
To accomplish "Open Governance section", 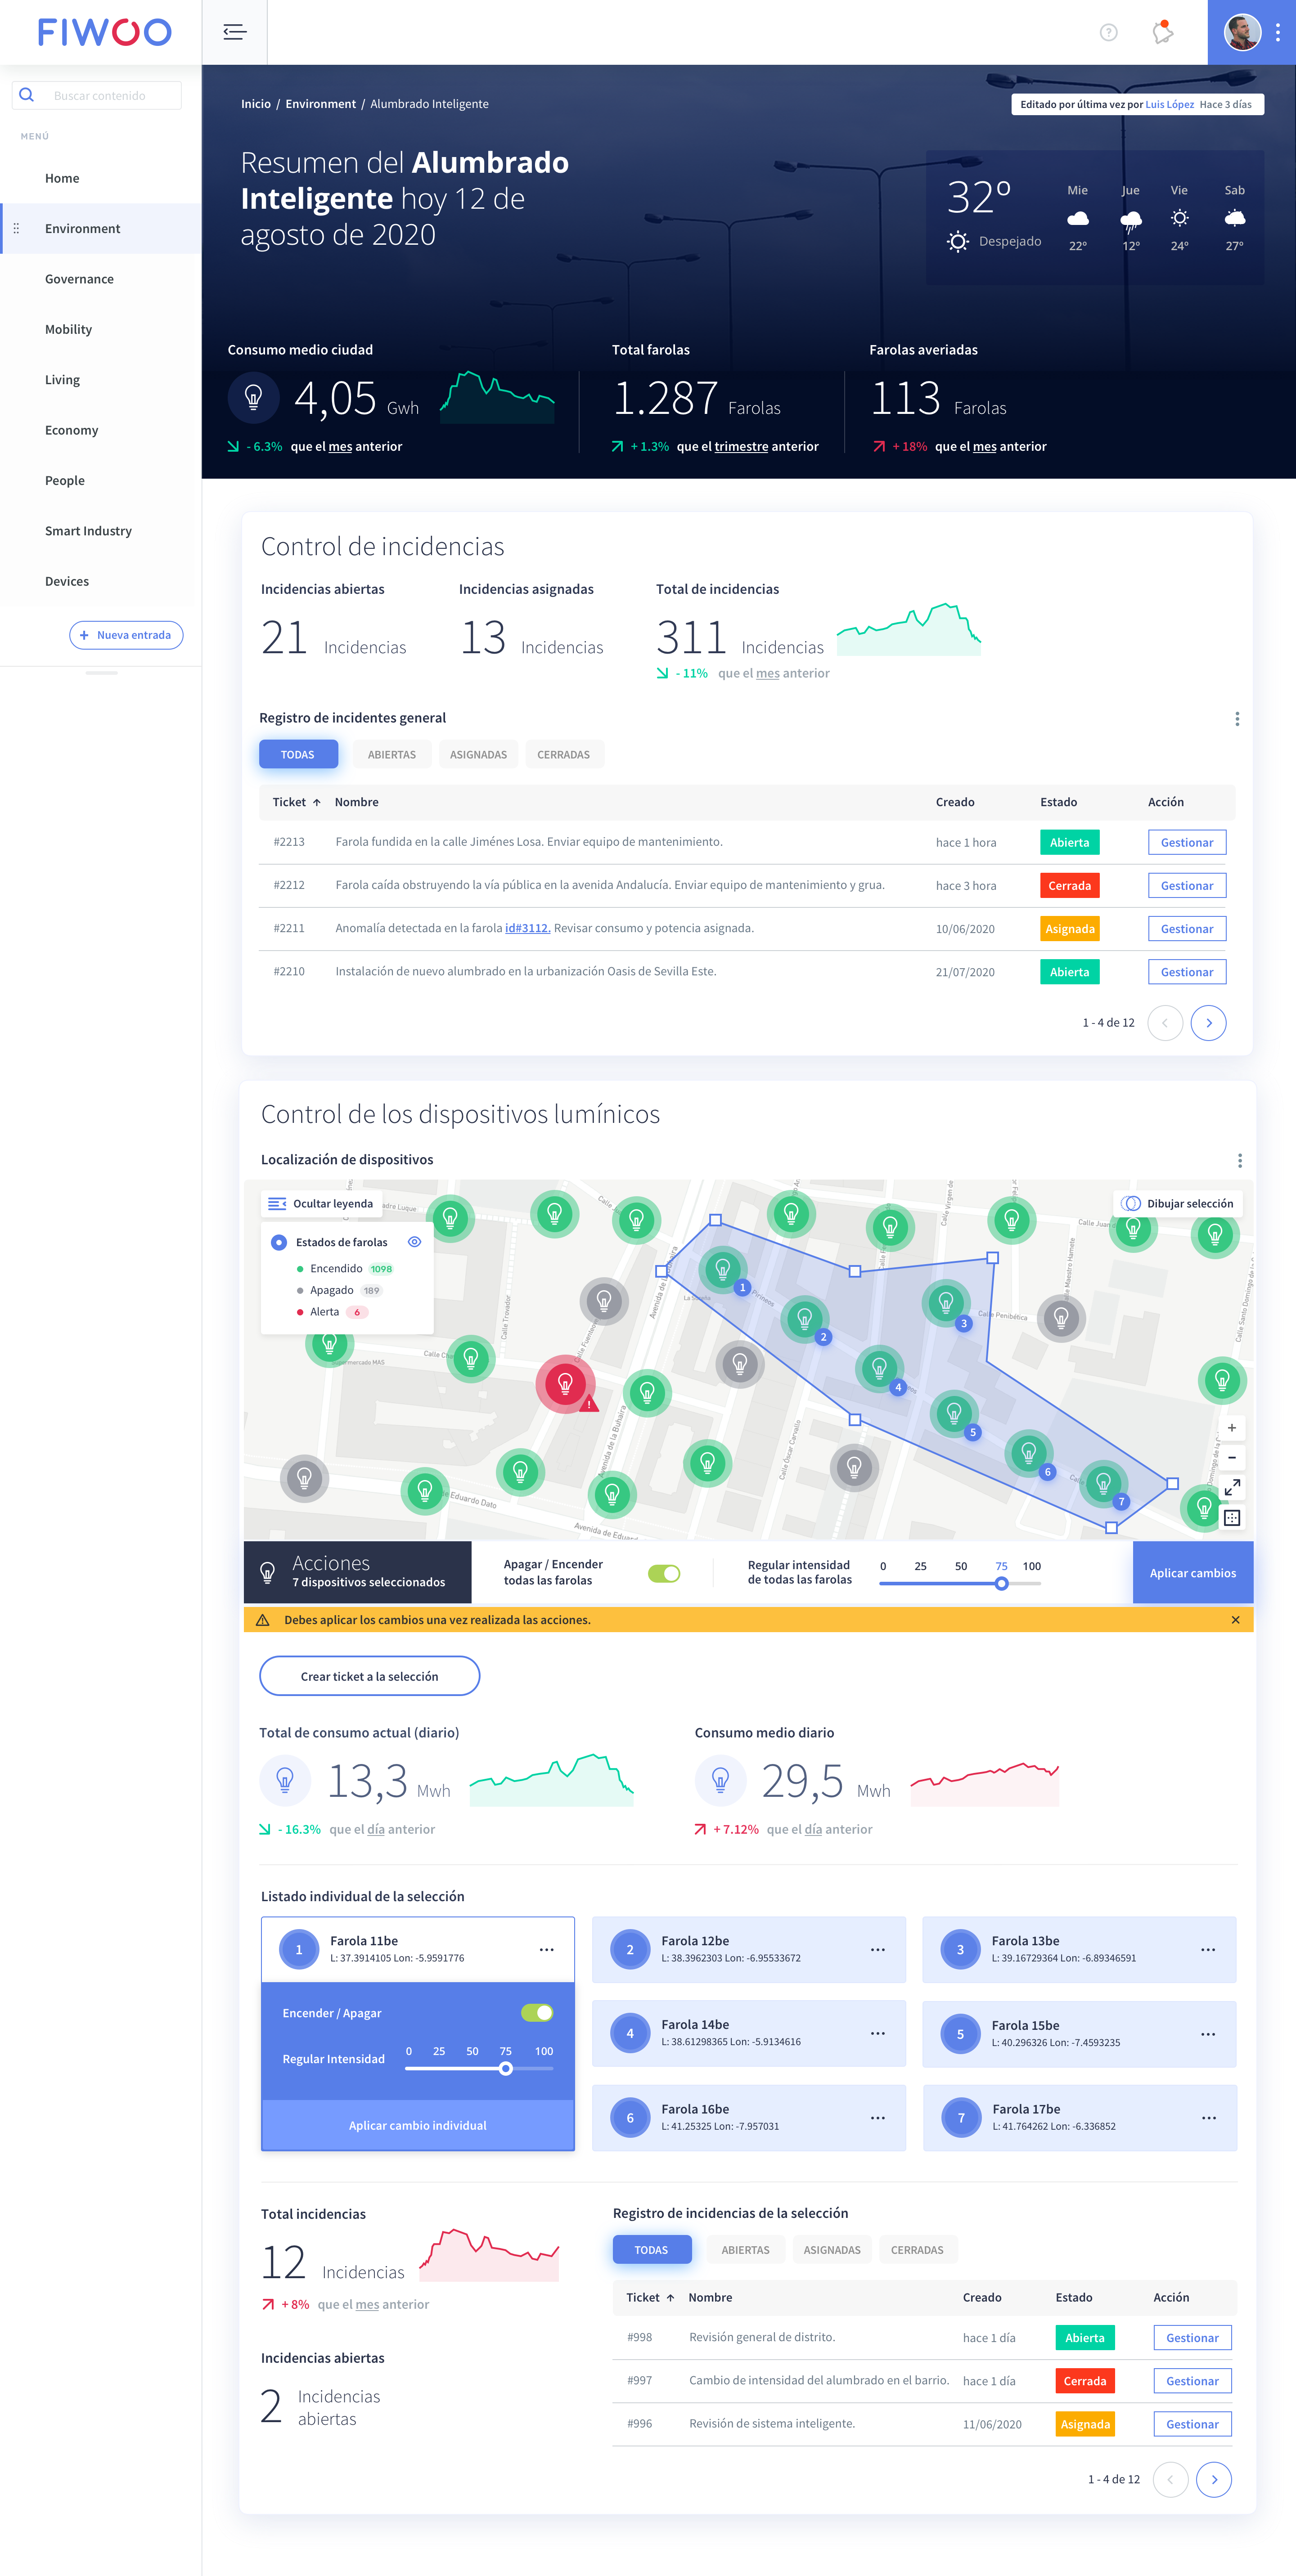I will pyautogui.click(x=79, y=279).
